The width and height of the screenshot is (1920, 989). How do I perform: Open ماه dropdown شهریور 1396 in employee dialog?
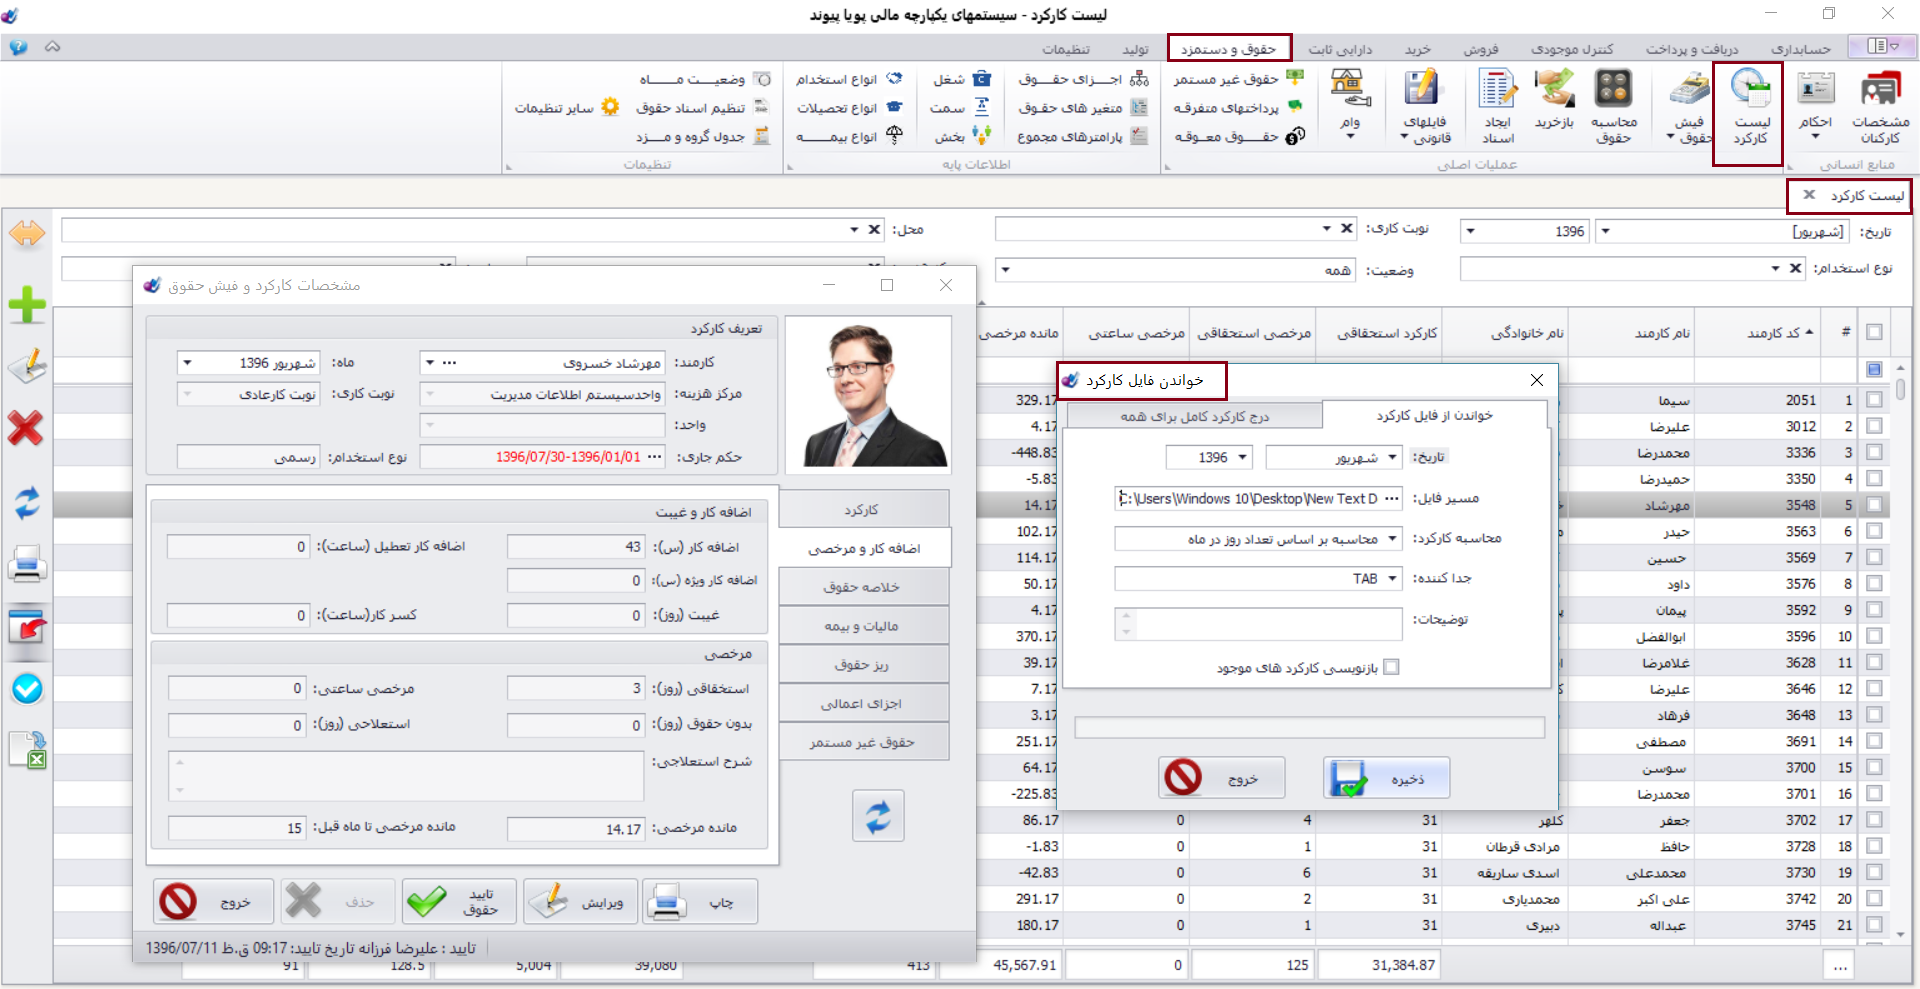click(x=249, y=363)
